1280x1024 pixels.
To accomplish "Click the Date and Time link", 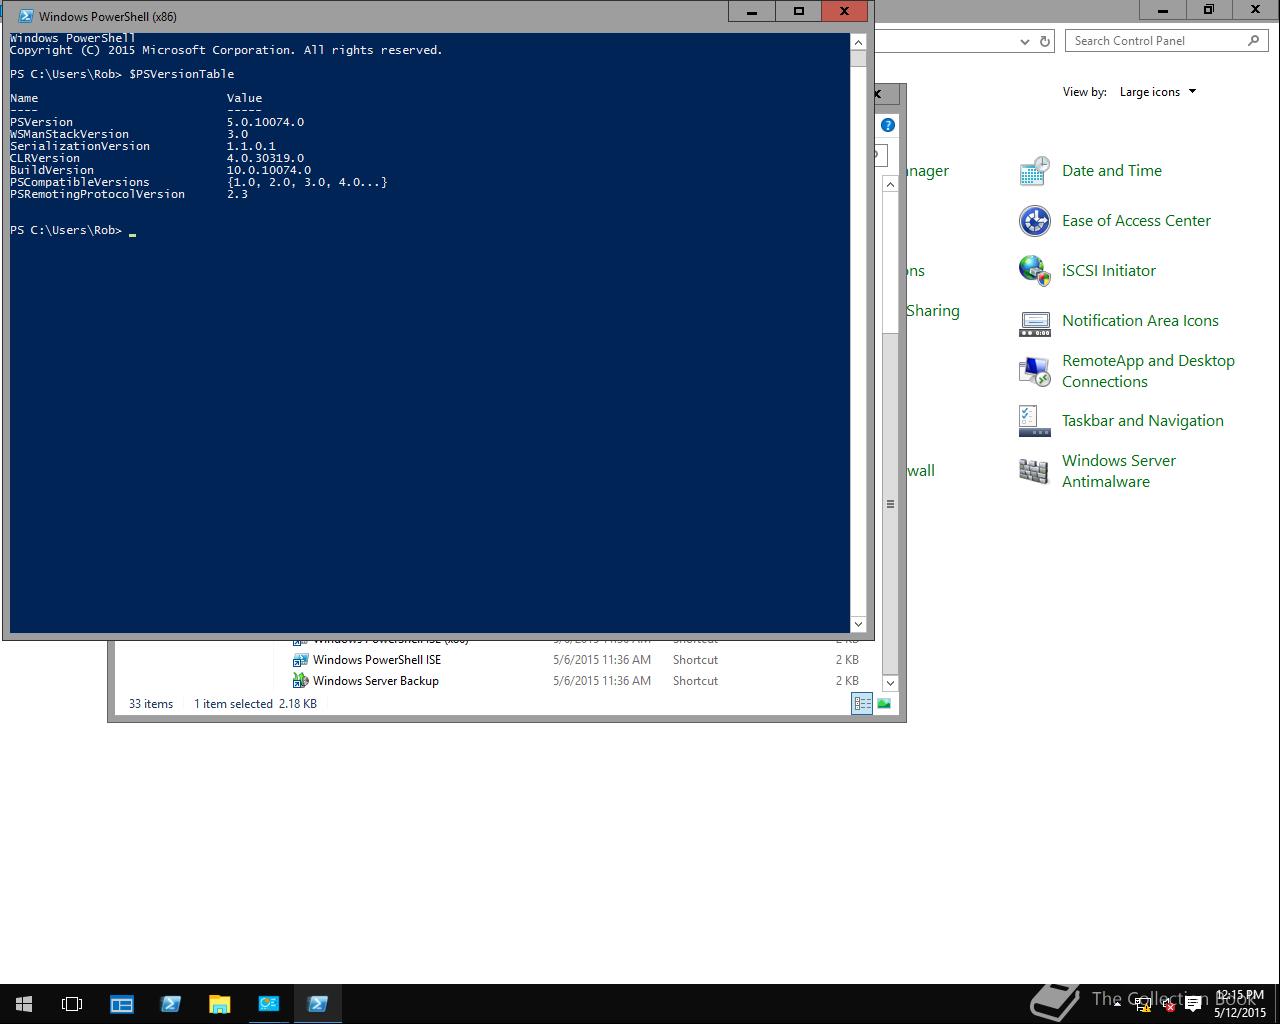I will pos(1112,171).
